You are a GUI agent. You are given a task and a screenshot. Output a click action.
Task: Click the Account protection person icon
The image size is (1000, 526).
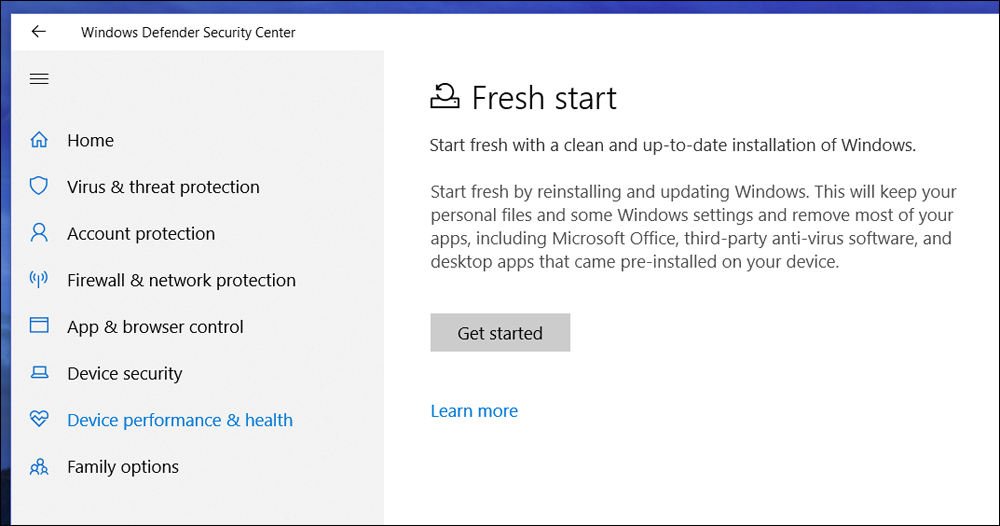coord(39,233)
